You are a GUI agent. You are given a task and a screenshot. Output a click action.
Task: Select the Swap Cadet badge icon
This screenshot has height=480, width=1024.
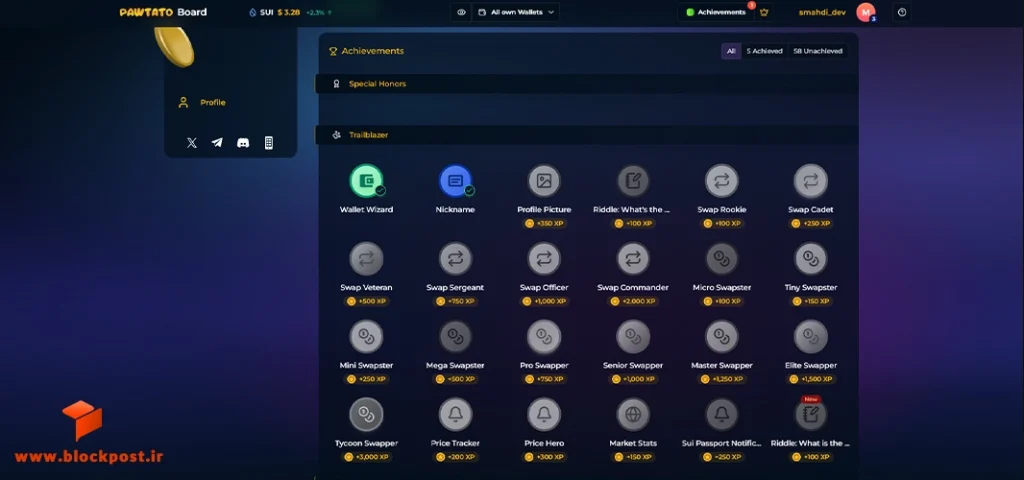pos(810,181)
